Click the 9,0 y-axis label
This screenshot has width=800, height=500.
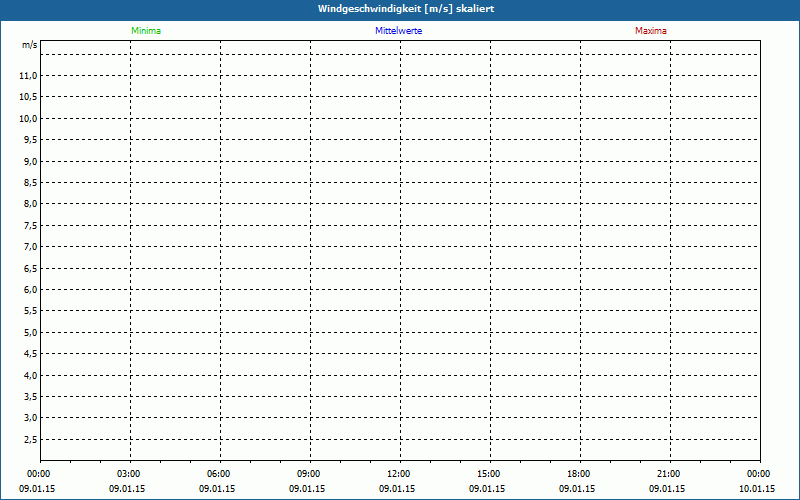31,161
